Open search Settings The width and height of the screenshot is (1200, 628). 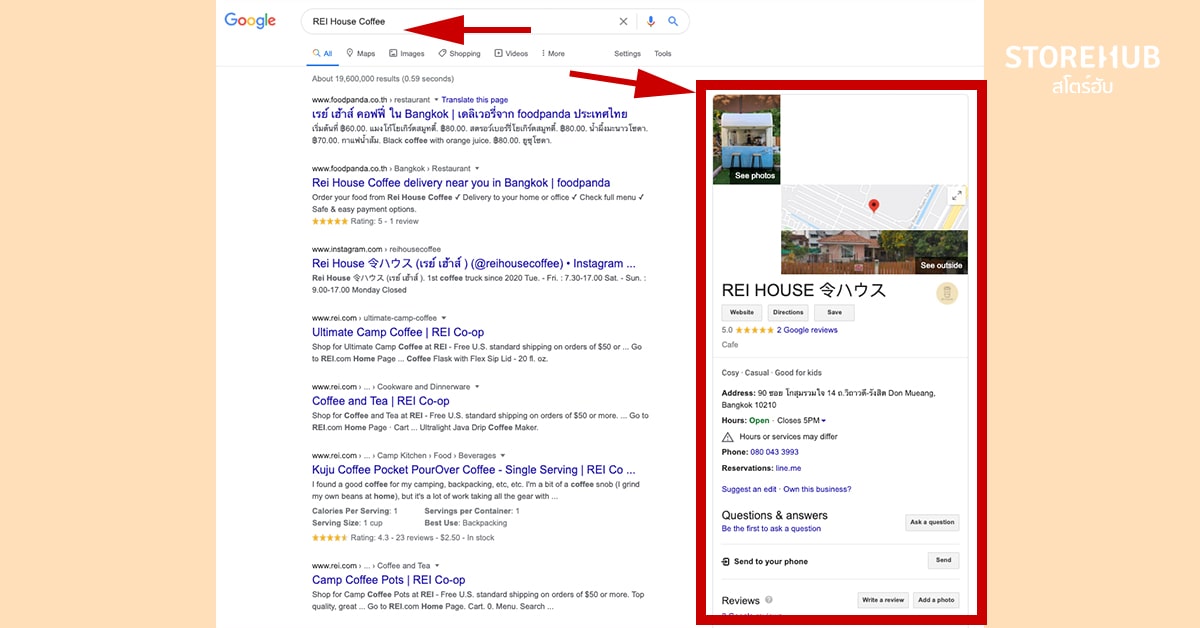click(627, 54)
